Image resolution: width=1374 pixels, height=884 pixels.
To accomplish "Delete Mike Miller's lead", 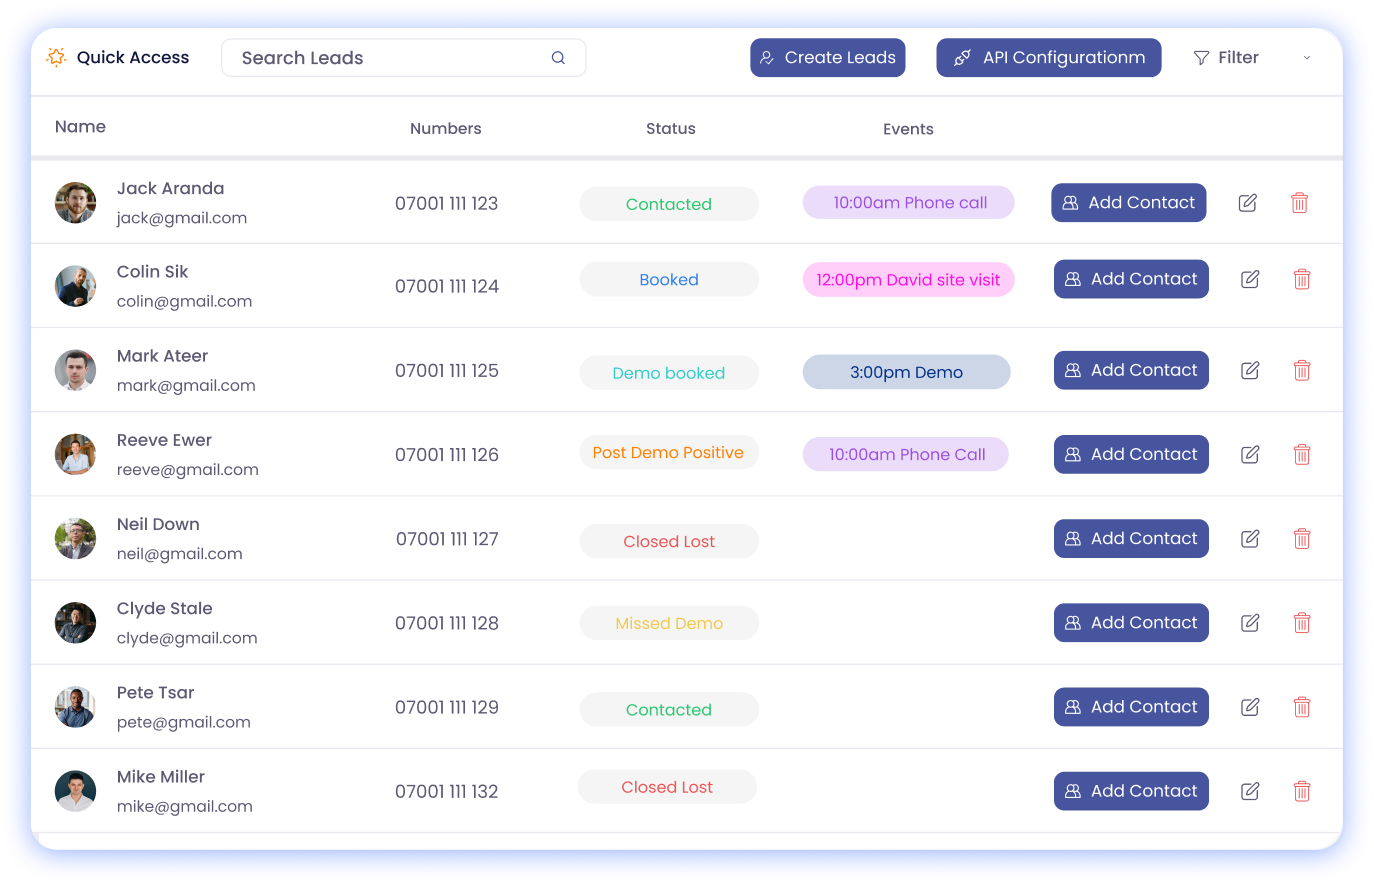I will tap(1301, 792).
